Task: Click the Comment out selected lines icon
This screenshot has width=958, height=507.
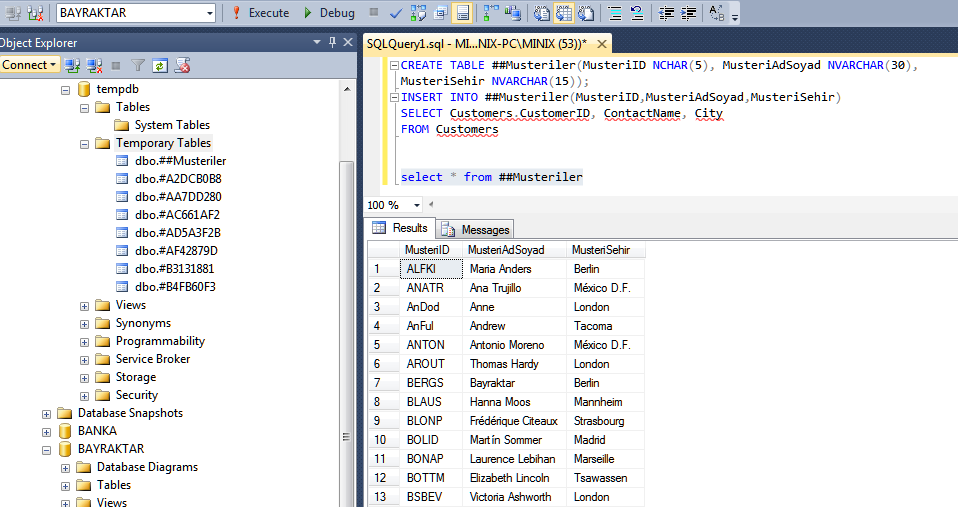Action: [x=614, y=13]
